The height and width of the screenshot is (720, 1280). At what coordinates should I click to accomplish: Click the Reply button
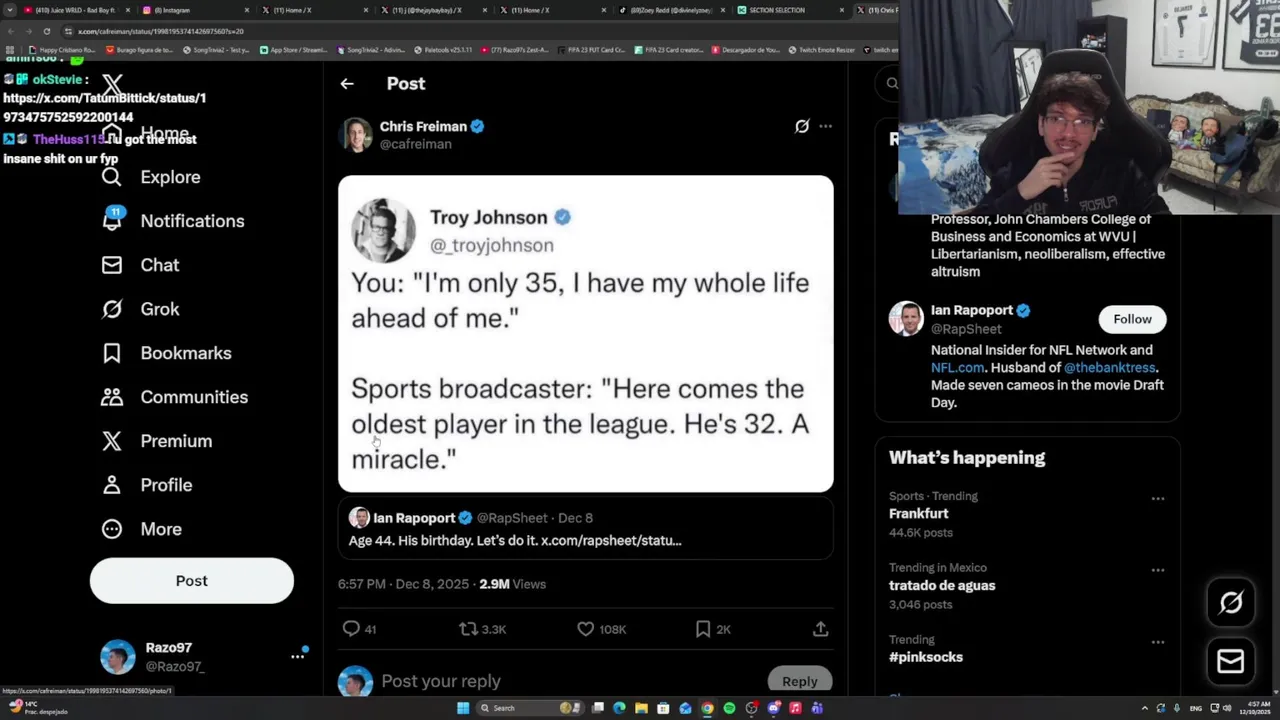pyautogui.click(x=799, y=681)
